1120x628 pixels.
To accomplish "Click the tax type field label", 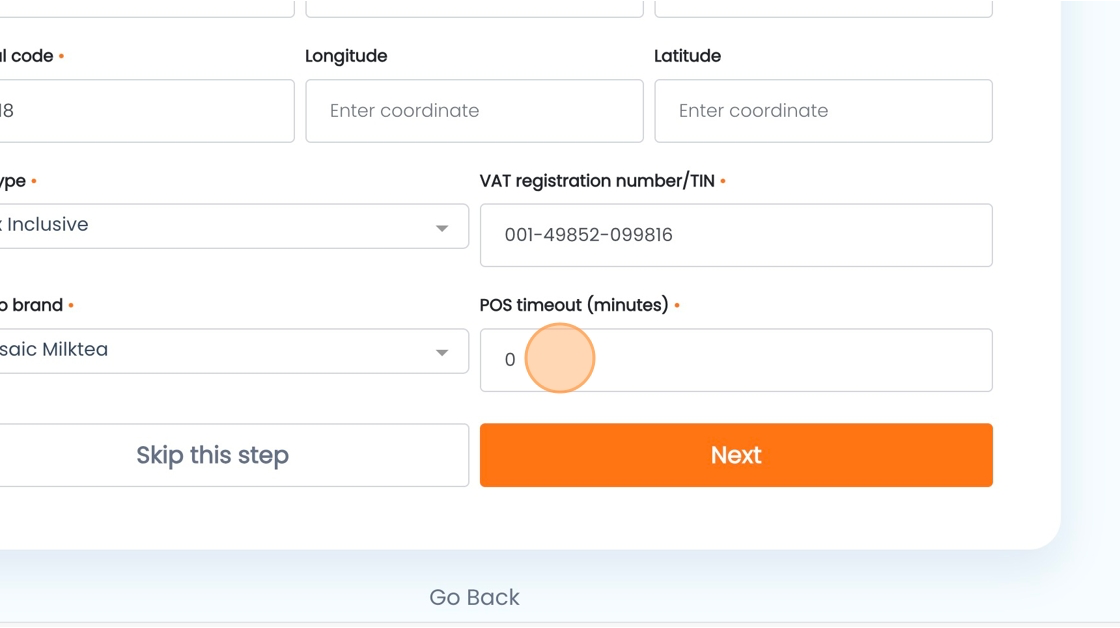I will (x=13, y=181).
